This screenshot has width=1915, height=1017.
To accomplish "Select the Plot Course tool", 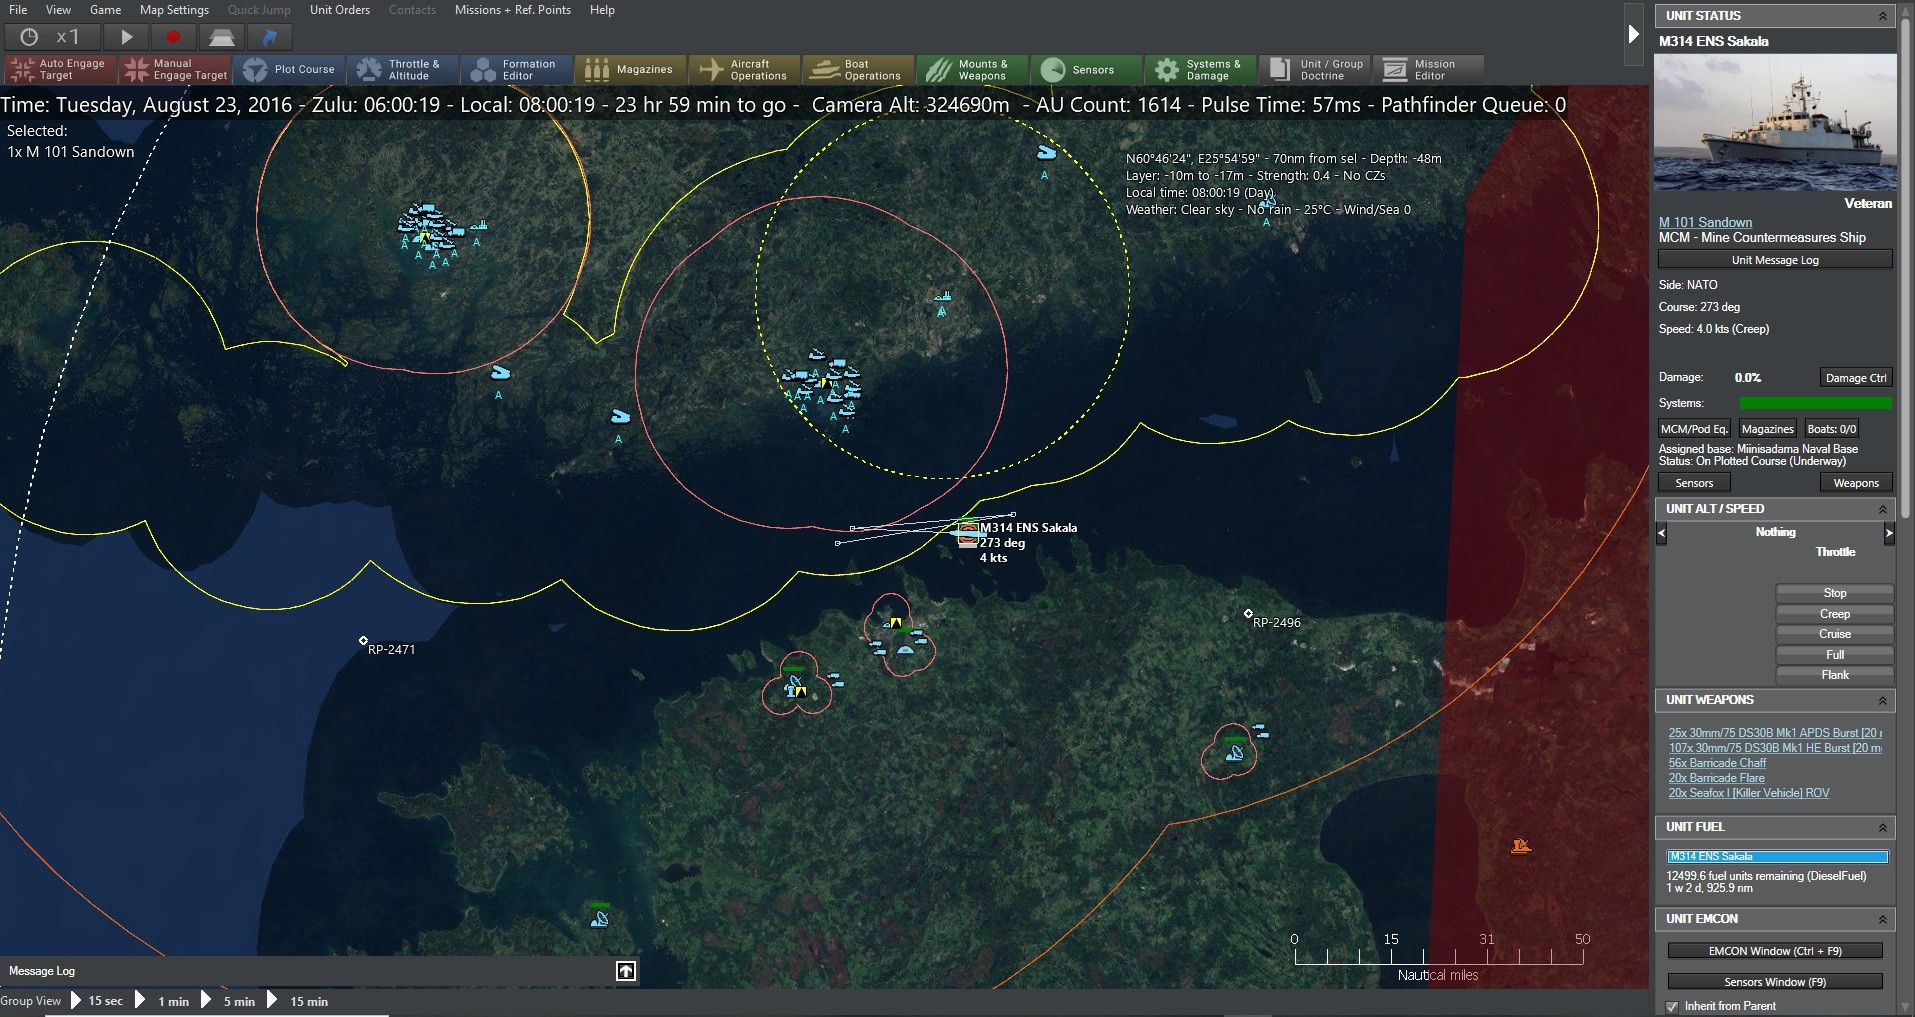I will click(x=290, y=69).
